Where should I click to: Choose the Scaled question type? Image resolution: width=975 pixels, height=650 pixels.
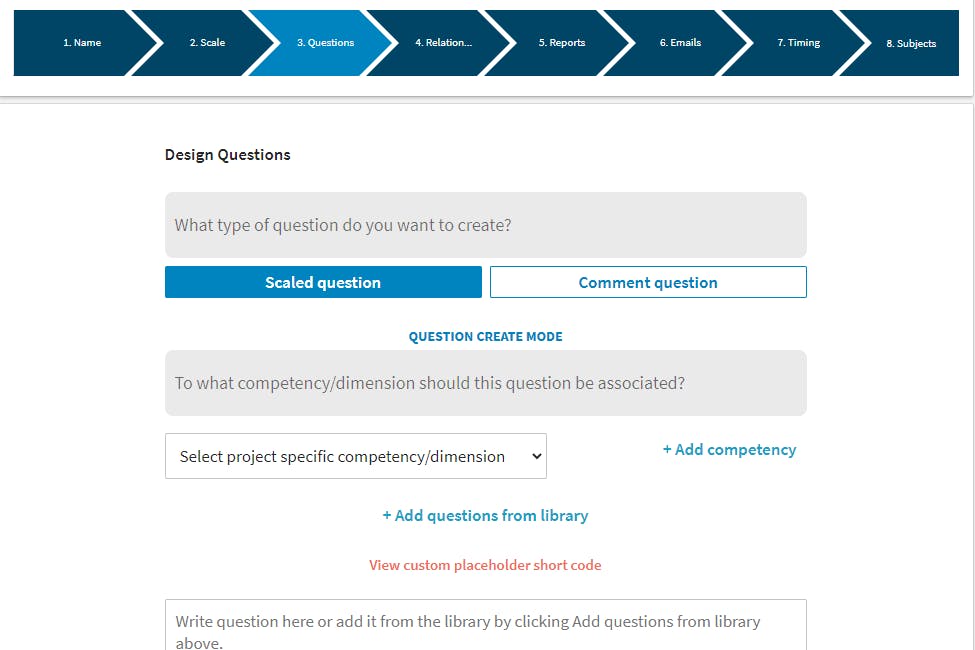323,282
